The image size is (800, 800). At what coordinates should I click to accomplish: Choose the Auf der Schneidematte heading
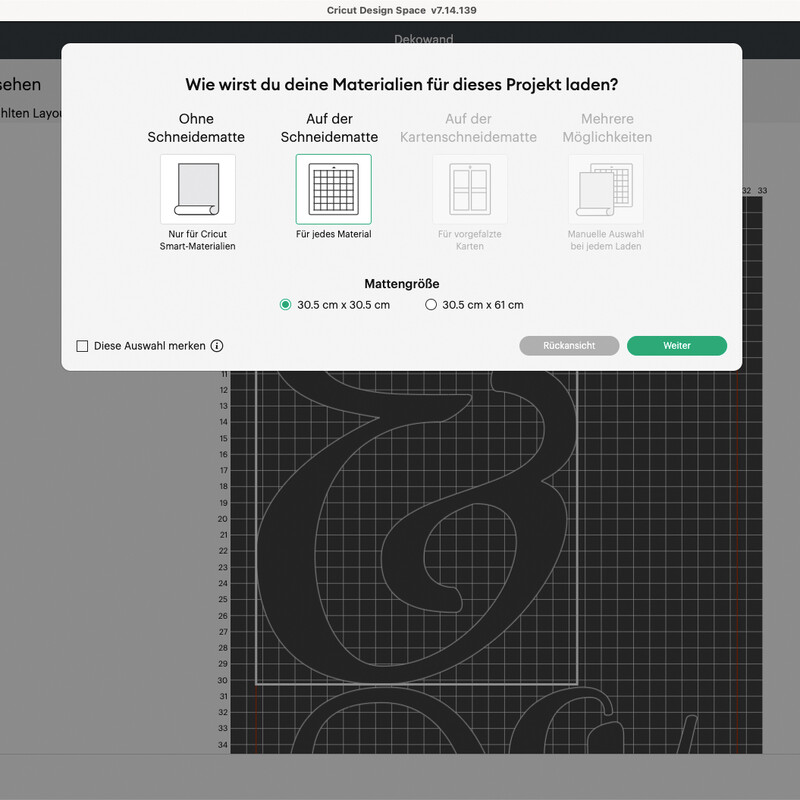click(329, 128)
